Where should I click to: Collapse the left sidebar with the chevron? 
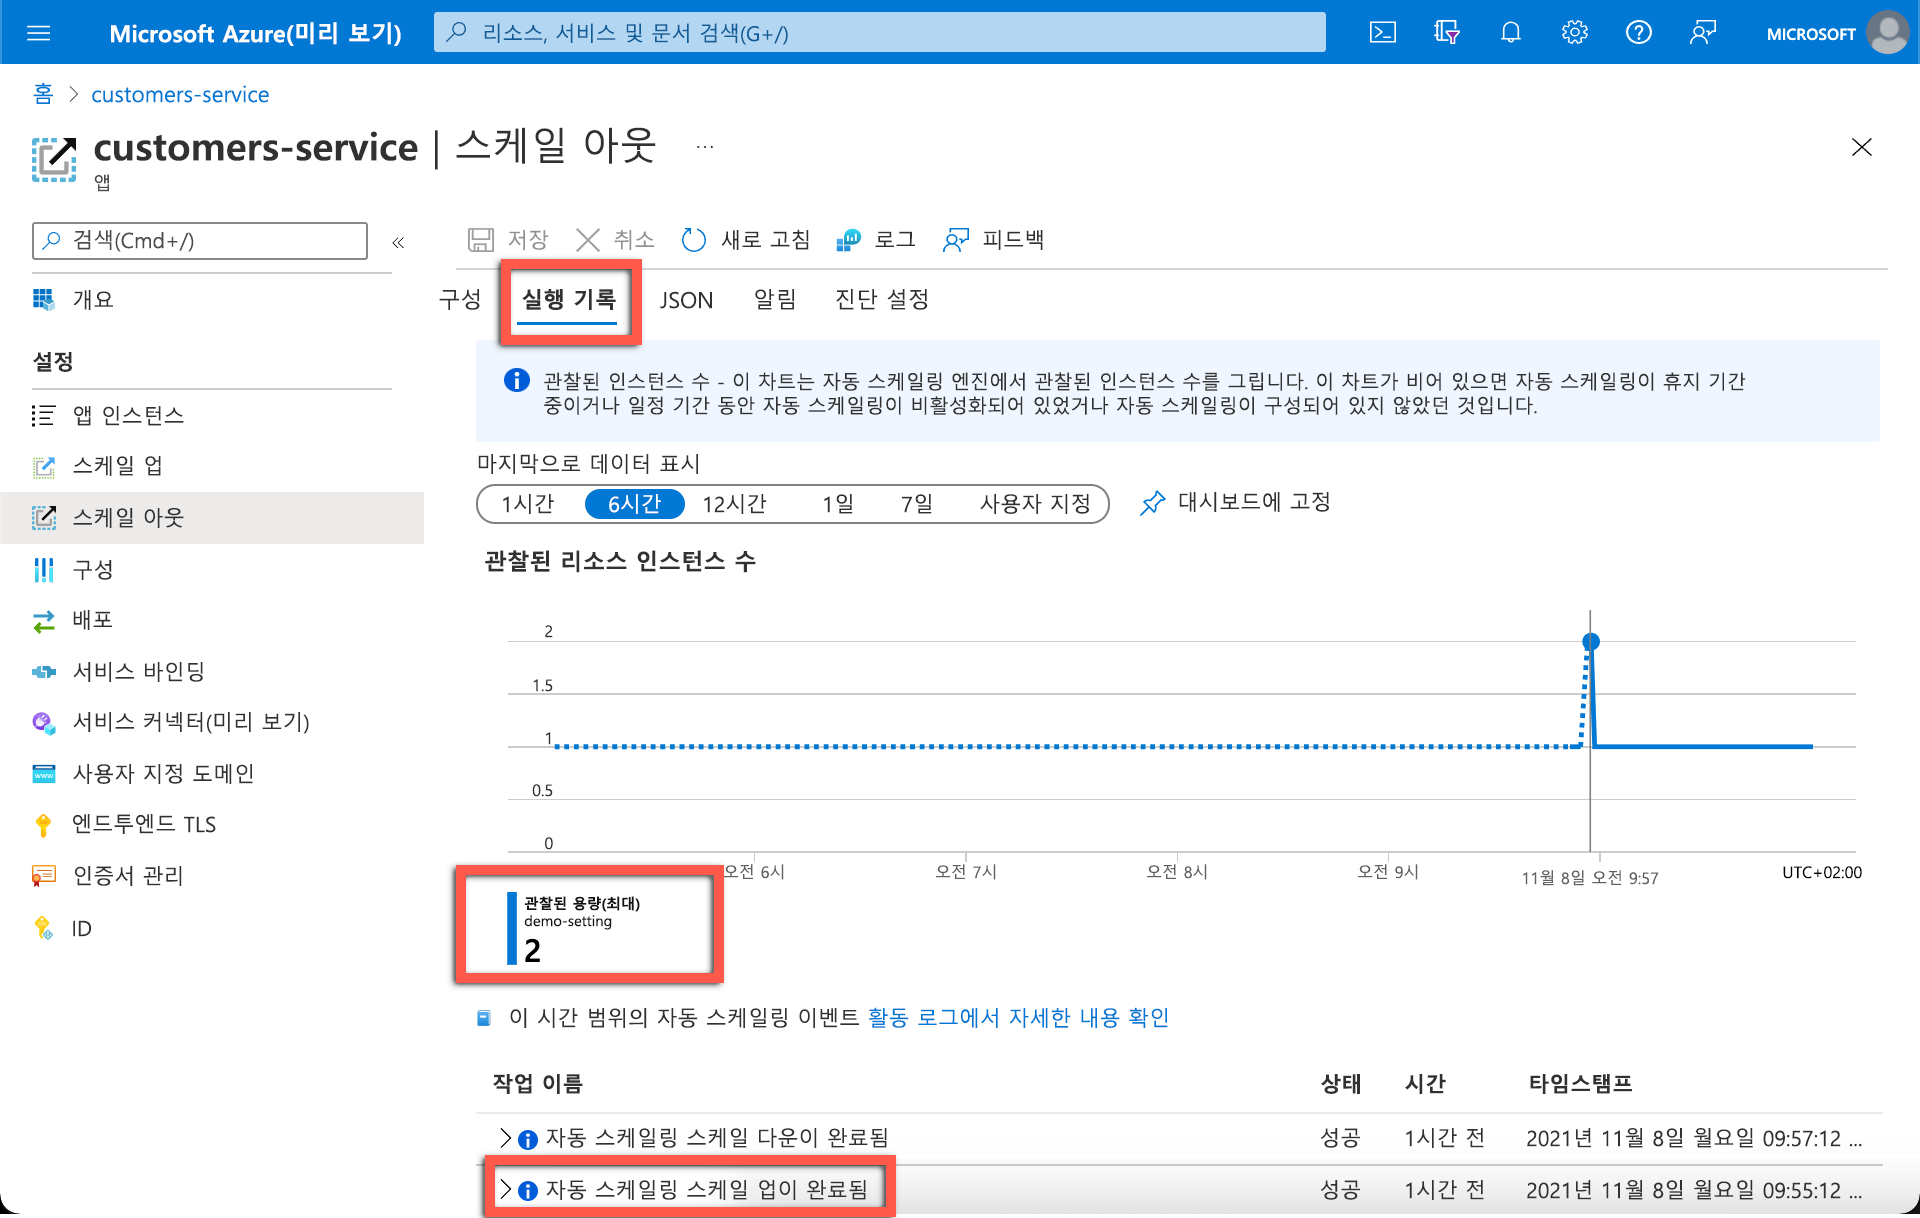pyautogui.click(x=398, y=241)
